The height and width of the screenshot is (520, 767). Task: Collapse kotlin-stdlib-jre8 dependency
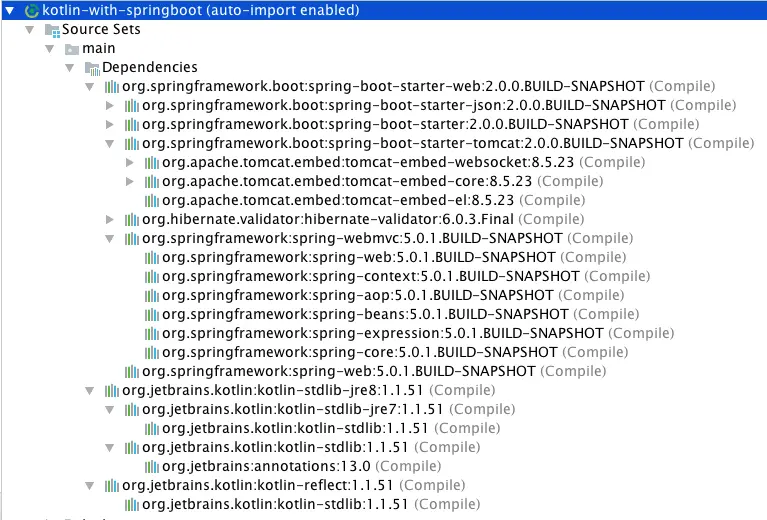point(90,391)
